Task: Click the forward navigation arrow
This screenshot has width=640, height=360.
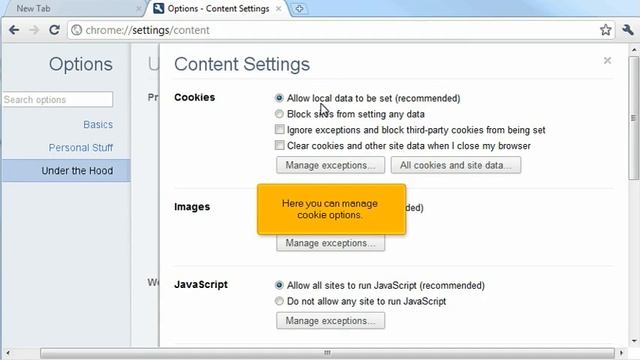Action: click(x=35, y=30)
